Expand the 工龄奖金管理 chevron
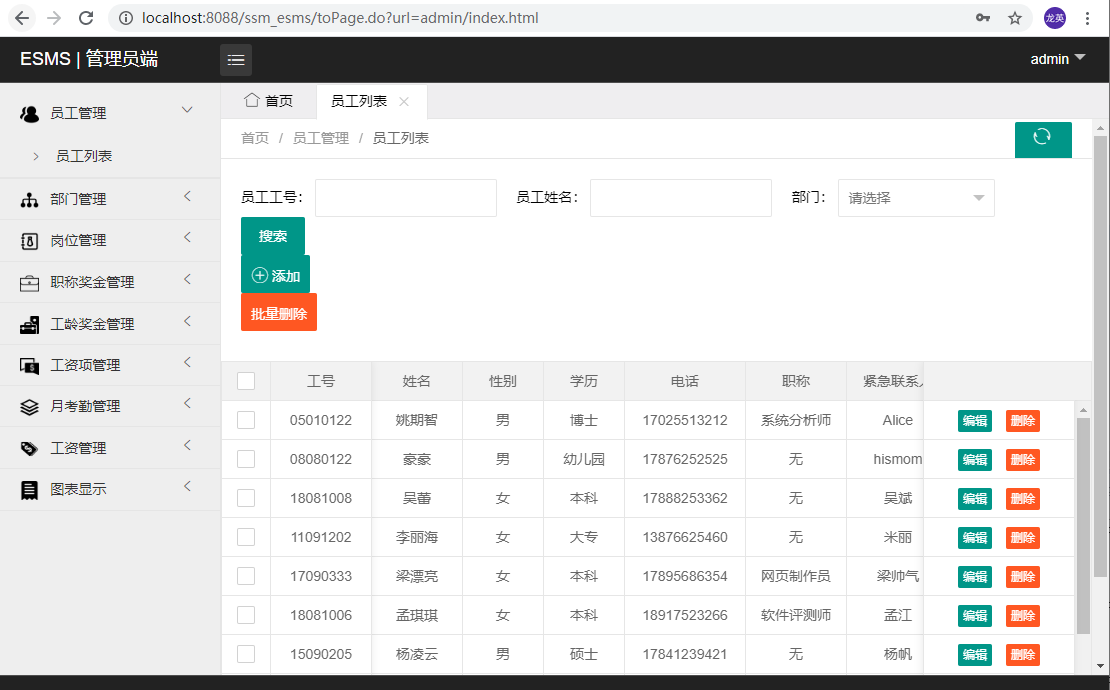 [x=187, y=321]
